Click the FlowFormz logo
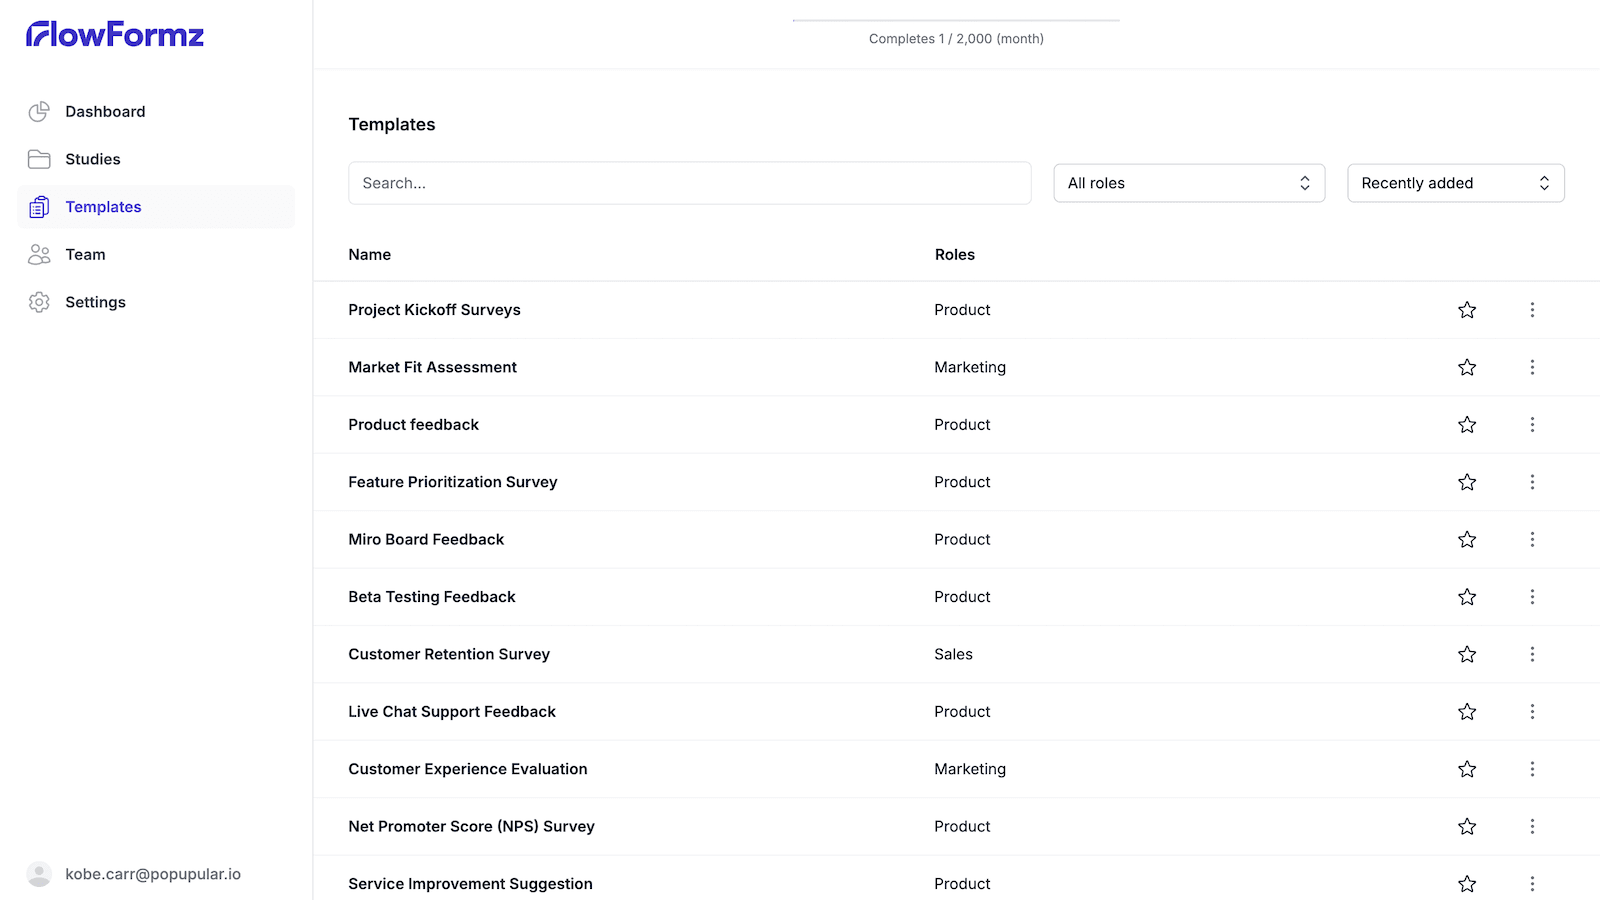 pyautogui.click(x=115, y=35)
